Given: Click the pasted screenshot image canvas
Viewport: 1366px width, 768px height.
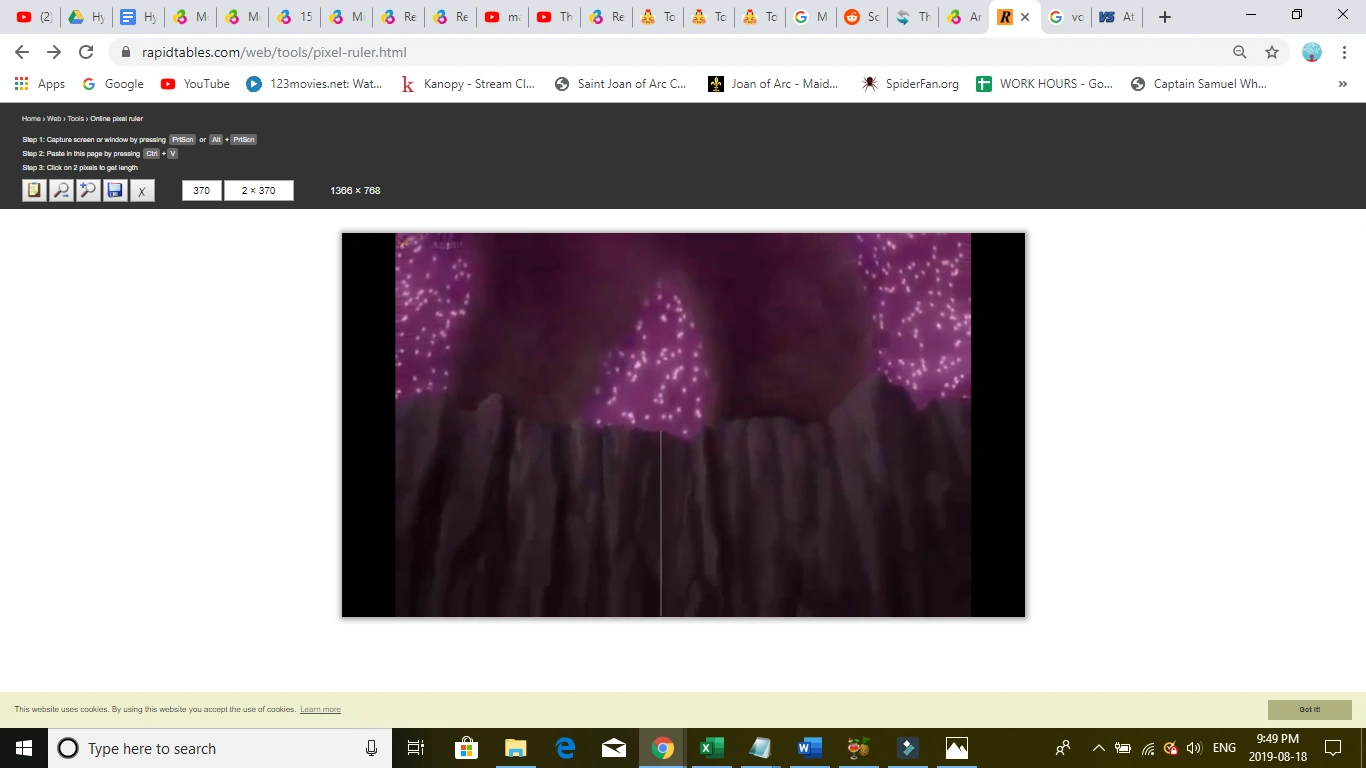Looking at the screenshot, I should point(683,425).
